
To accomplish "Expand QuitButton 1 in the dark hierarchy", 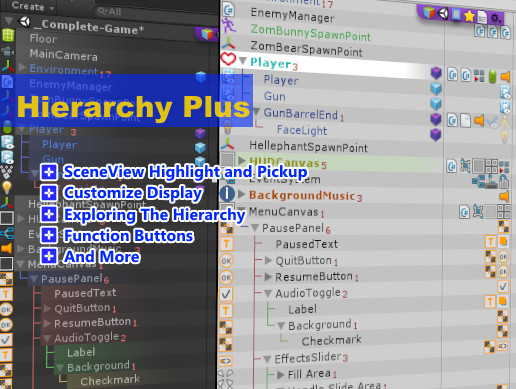I will click(x=47, y=308).
